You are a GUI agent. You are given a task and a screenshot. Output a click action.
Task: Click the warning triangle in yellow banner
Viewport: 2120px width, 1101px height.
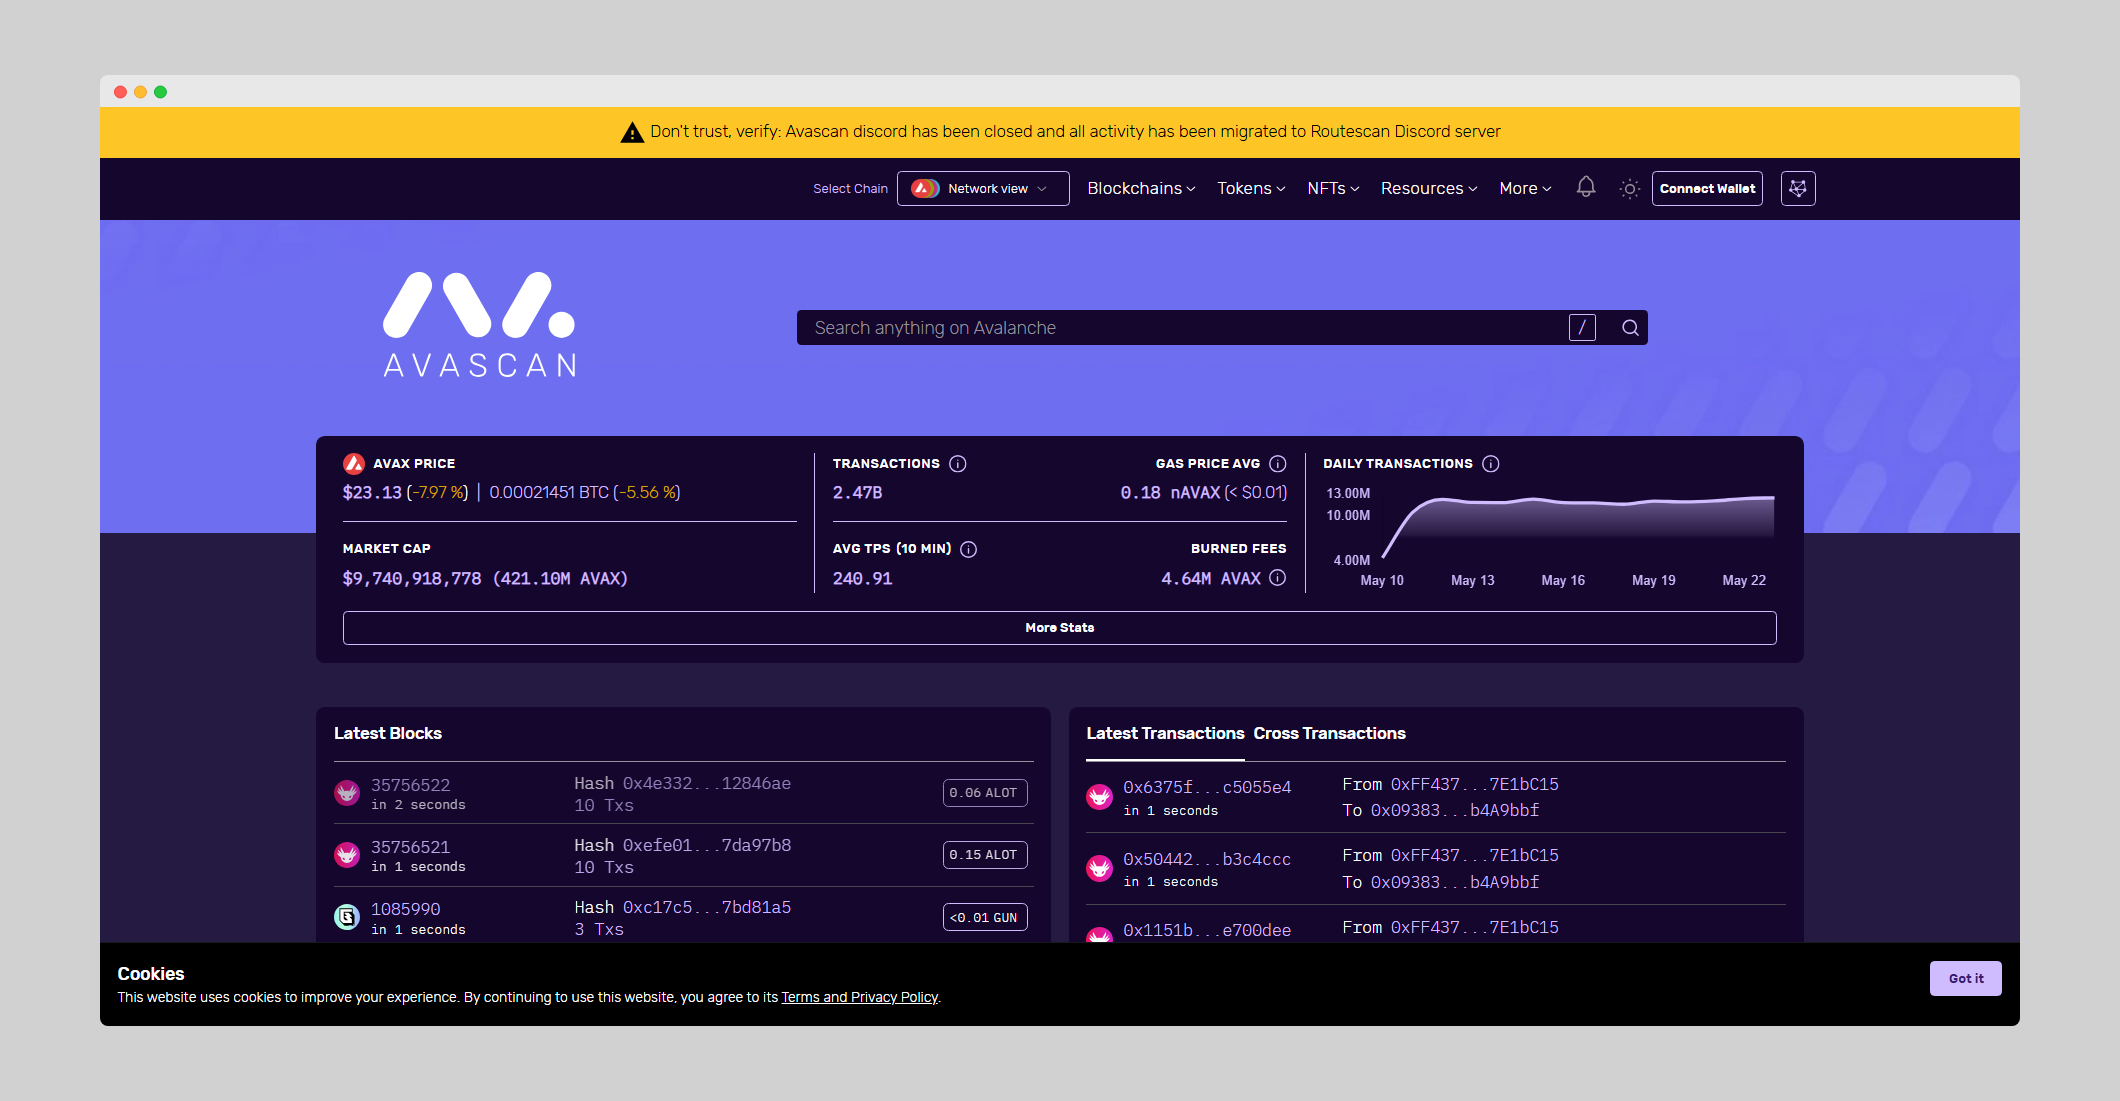click(x=632, y=132)
